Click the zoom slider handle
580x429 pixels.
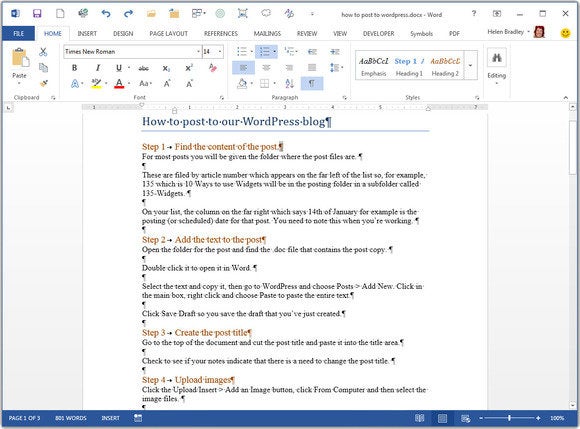[509, 418]
